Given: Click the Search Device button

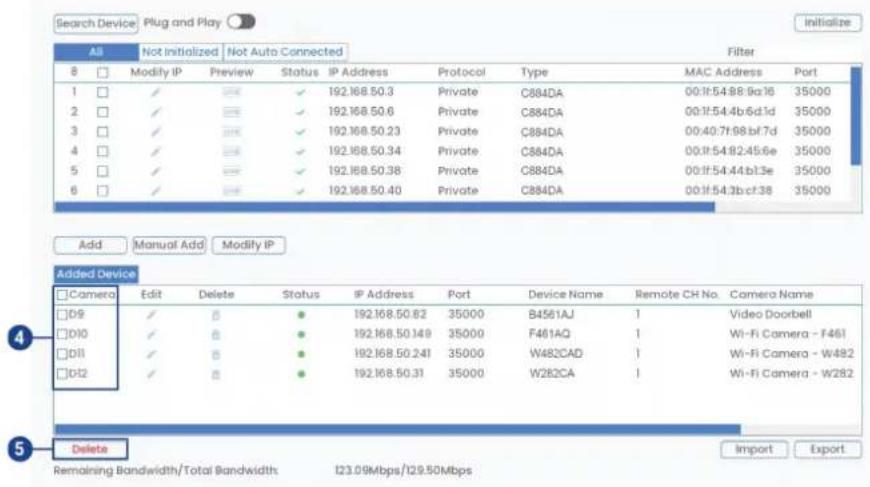Looking at the screenshot, I should point(96,23).
